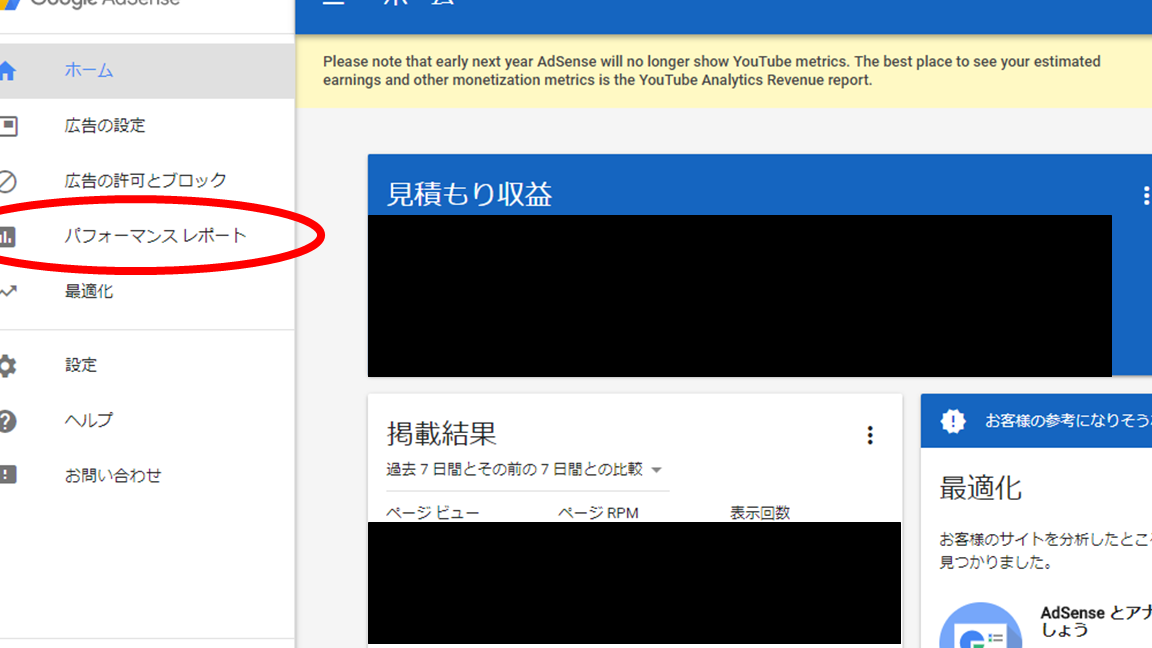This screenshot has height=648, width=1152.
Task: Open more options on 見積もり収益 card
Action: pyautogui.click(x=1145, y=195)
